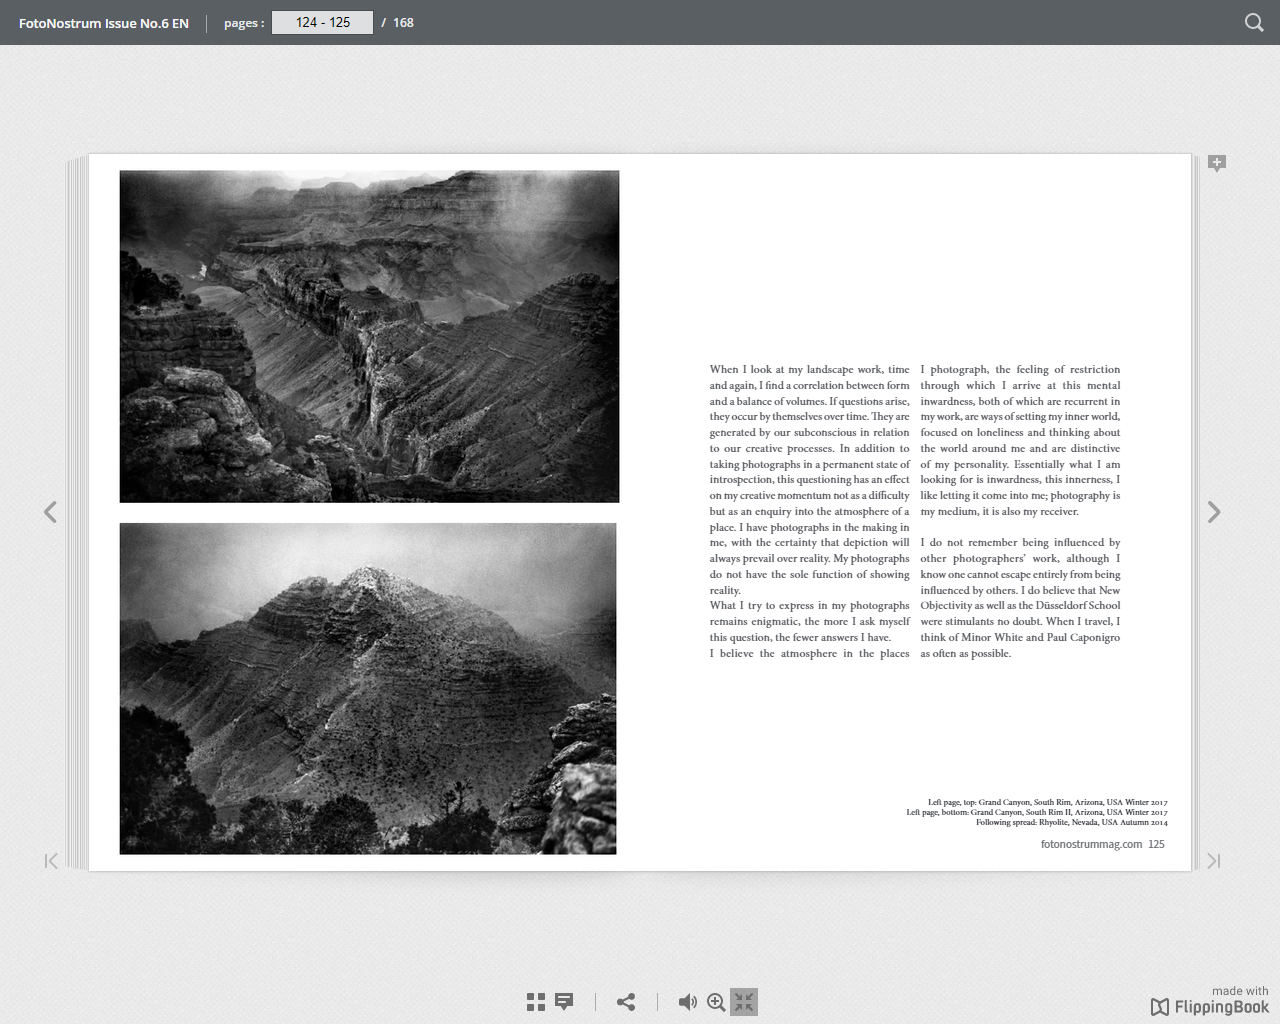Go to the previous page spread
This screenshot has width=1280, height=1024.
(50, 512)
